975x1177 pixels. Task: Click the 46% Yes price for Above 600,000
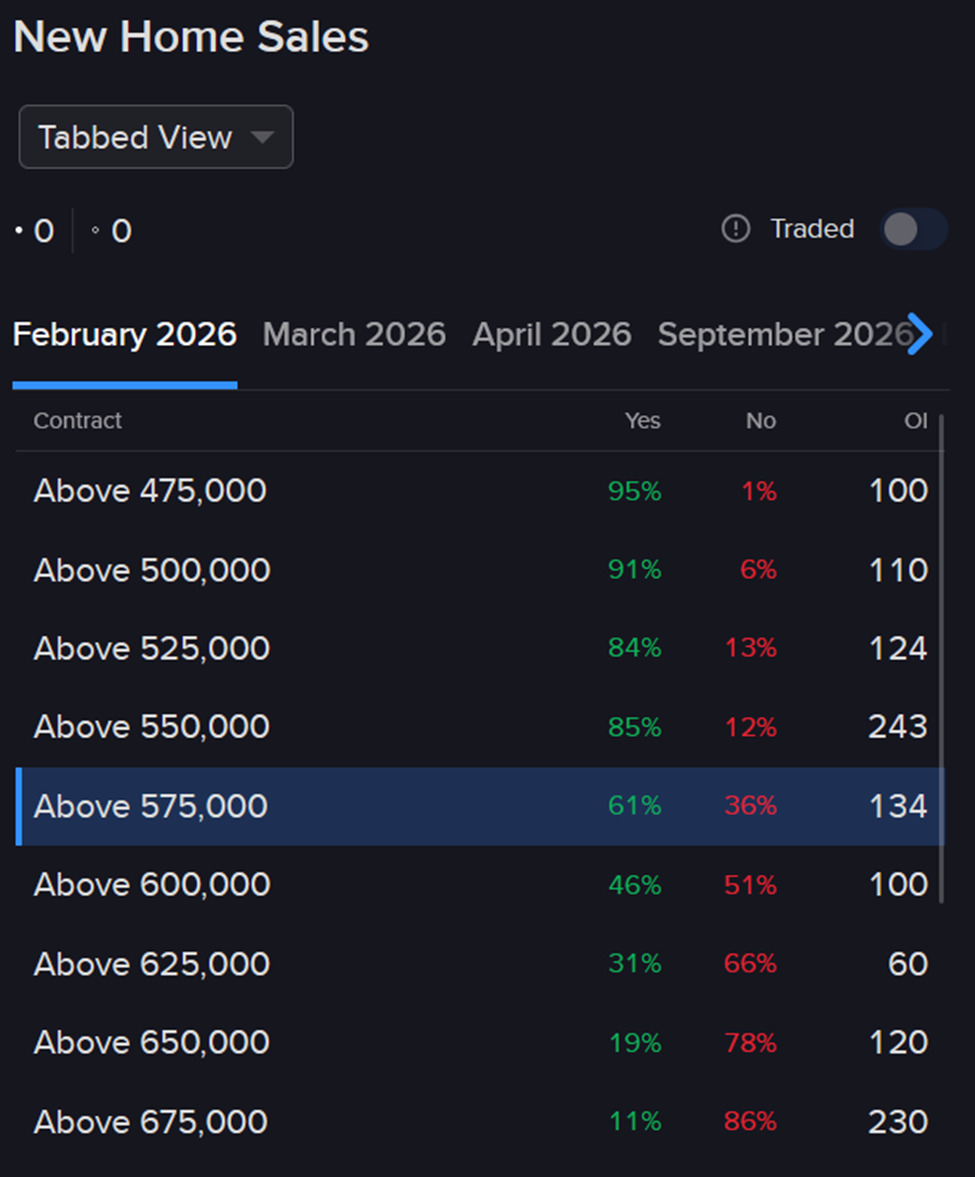[x=634, y=885]
